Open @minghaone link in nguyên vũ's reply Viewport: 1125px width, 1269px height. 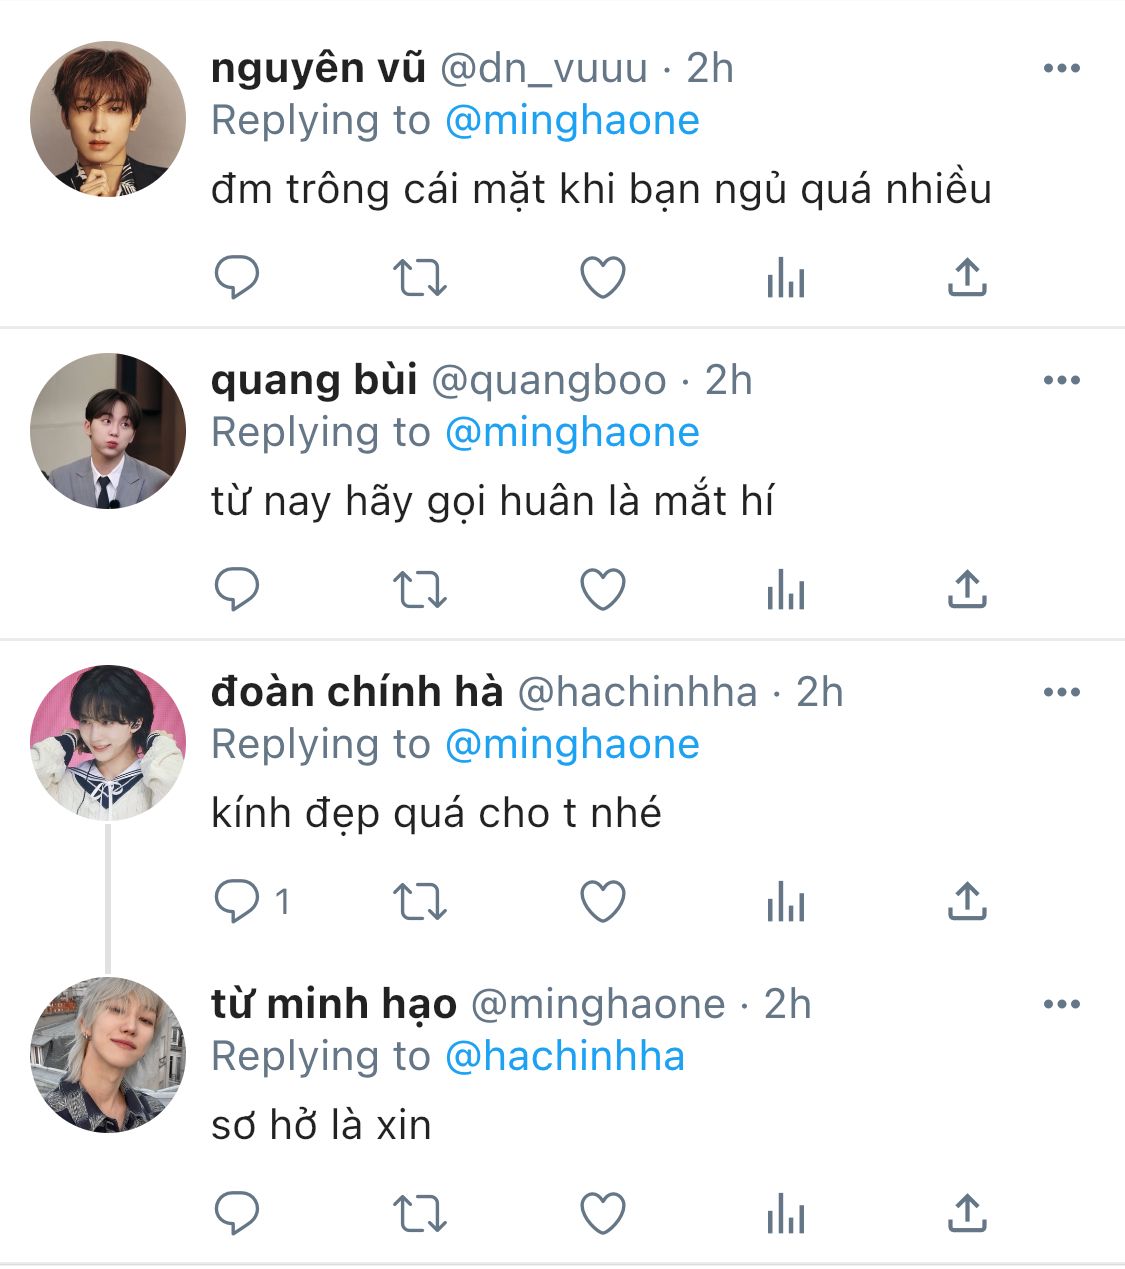[571, 121]
